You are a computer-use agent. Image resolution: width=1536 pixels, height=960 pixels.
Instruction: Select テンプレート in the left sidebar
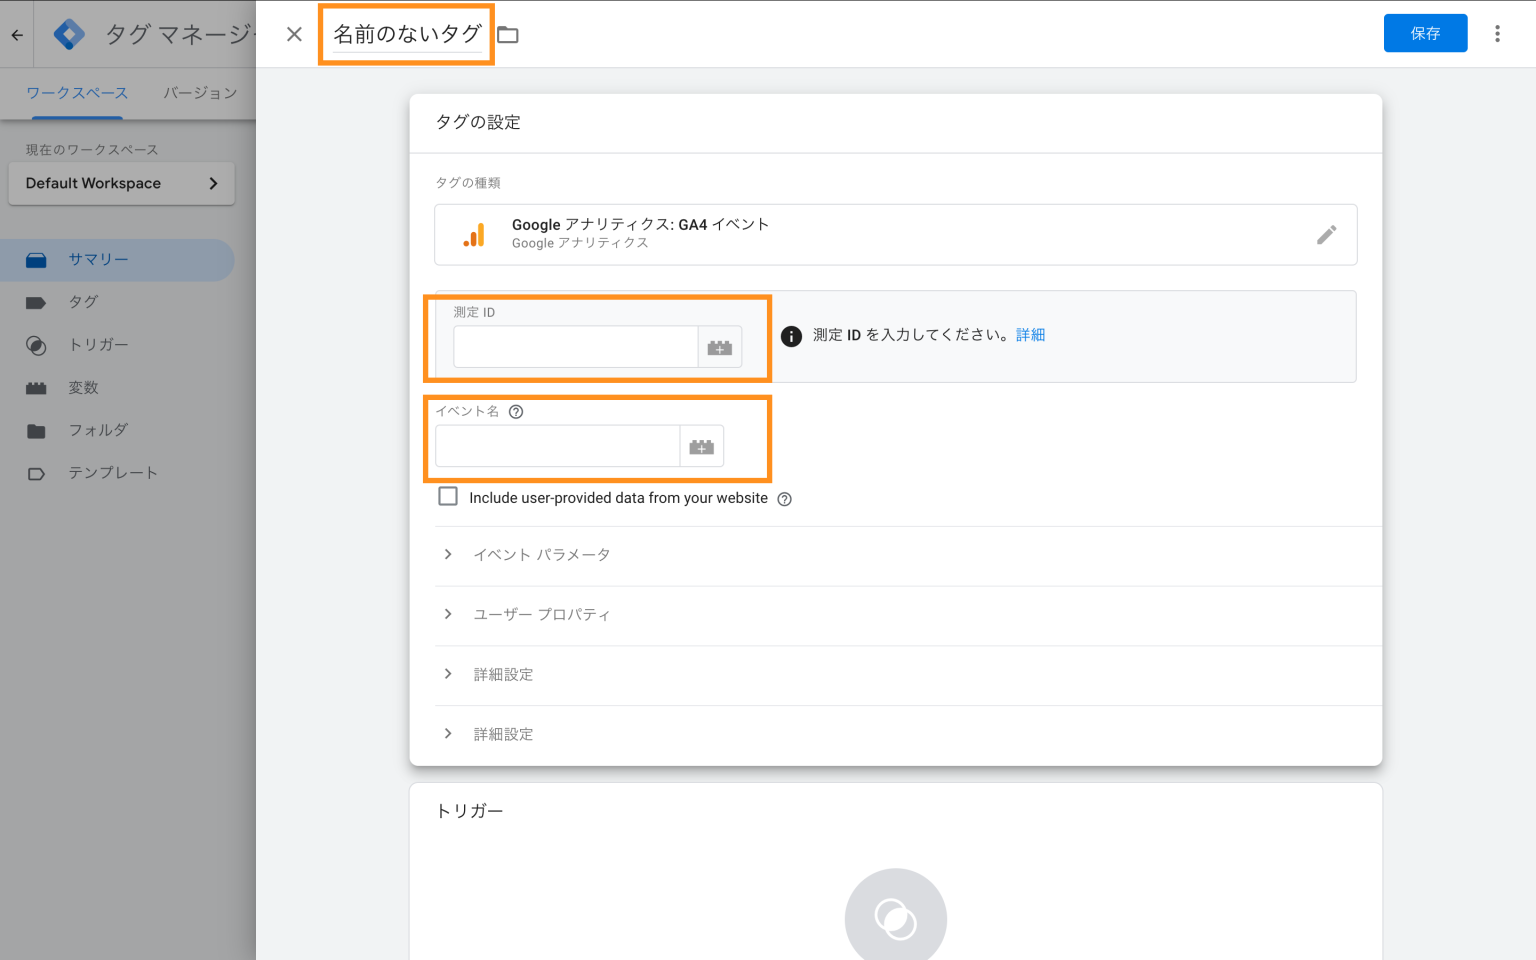[112, 472]
